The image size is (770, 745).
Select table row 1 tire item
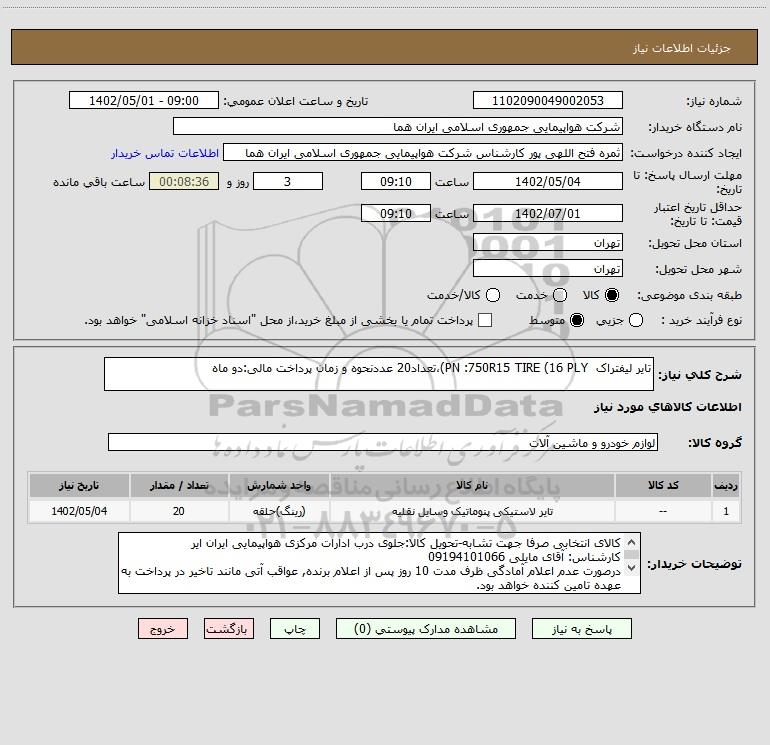(x=385, y=511)
